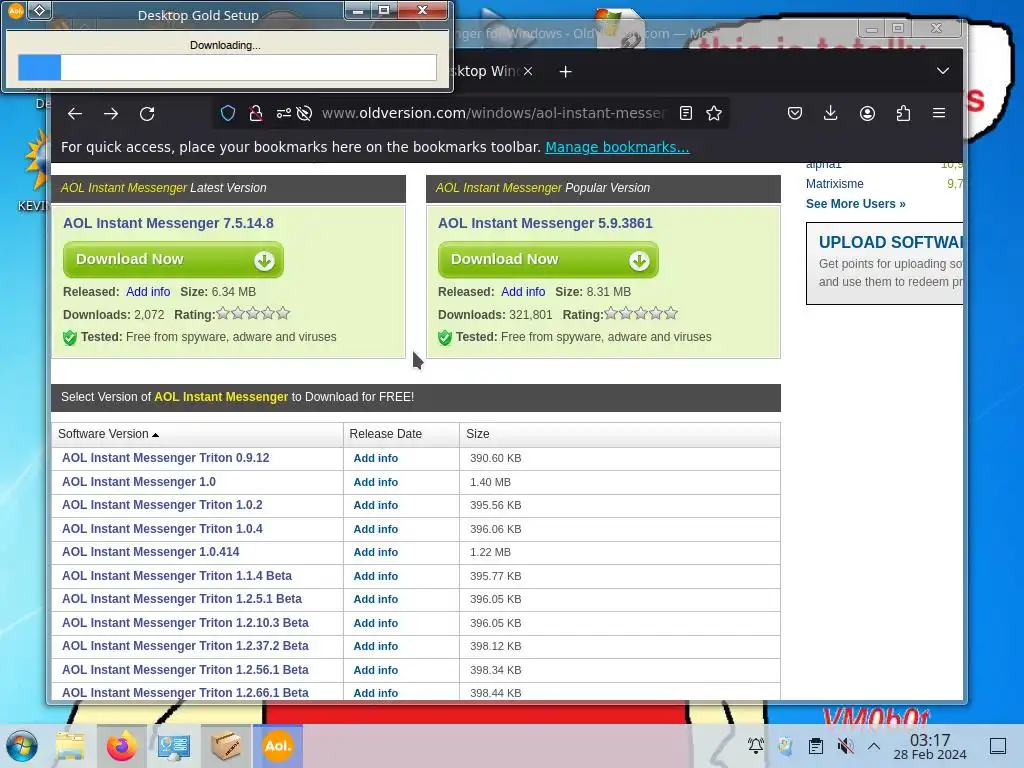
Task: Open AOL Instant Messenger 5.9.3861 title link
Action: 545,223
